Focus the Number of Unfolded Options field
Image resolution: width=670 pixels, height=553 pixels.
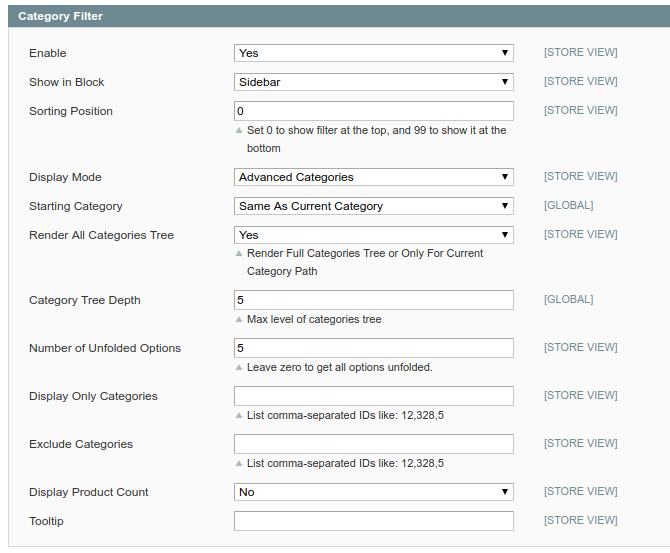coord(373,348)
